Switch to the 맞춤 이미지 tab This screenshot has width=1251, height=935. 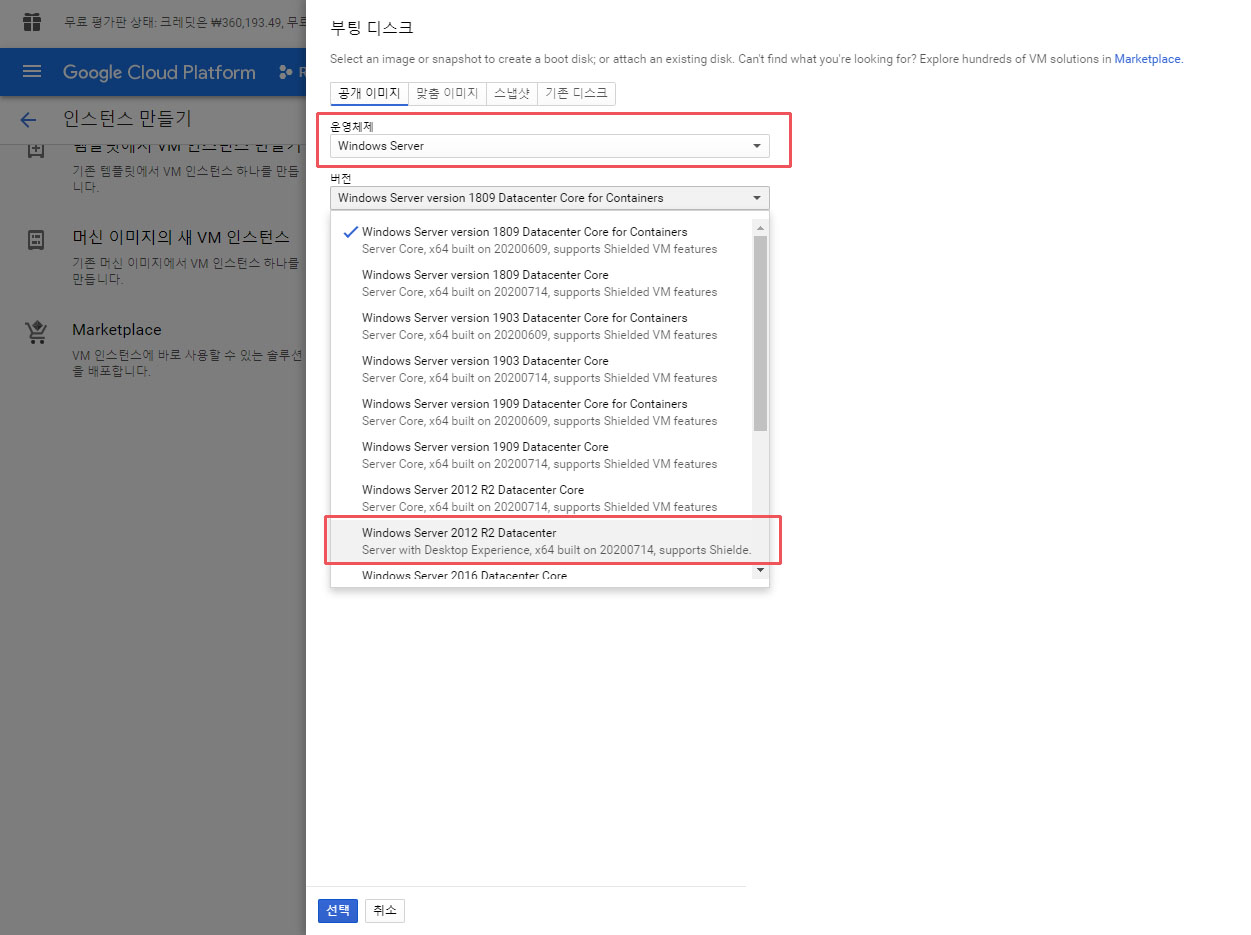[x=447, y=94]
